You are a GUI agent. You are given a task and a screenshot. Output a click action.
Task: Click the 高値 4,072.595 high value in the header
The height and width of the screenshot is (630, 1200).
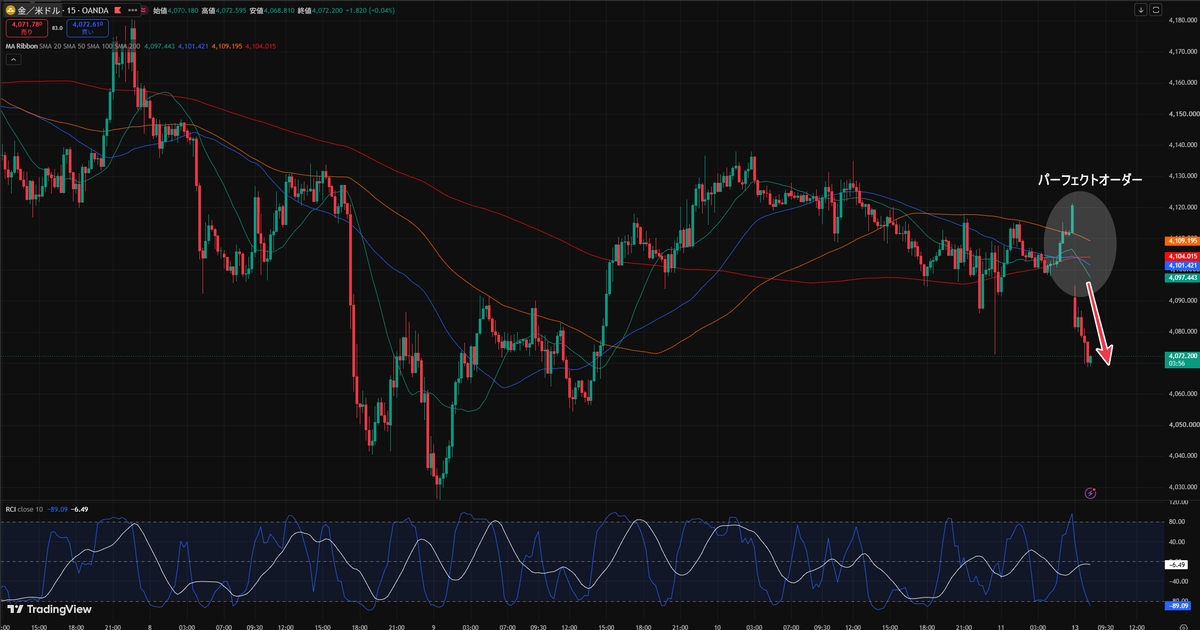coord(224,10)
